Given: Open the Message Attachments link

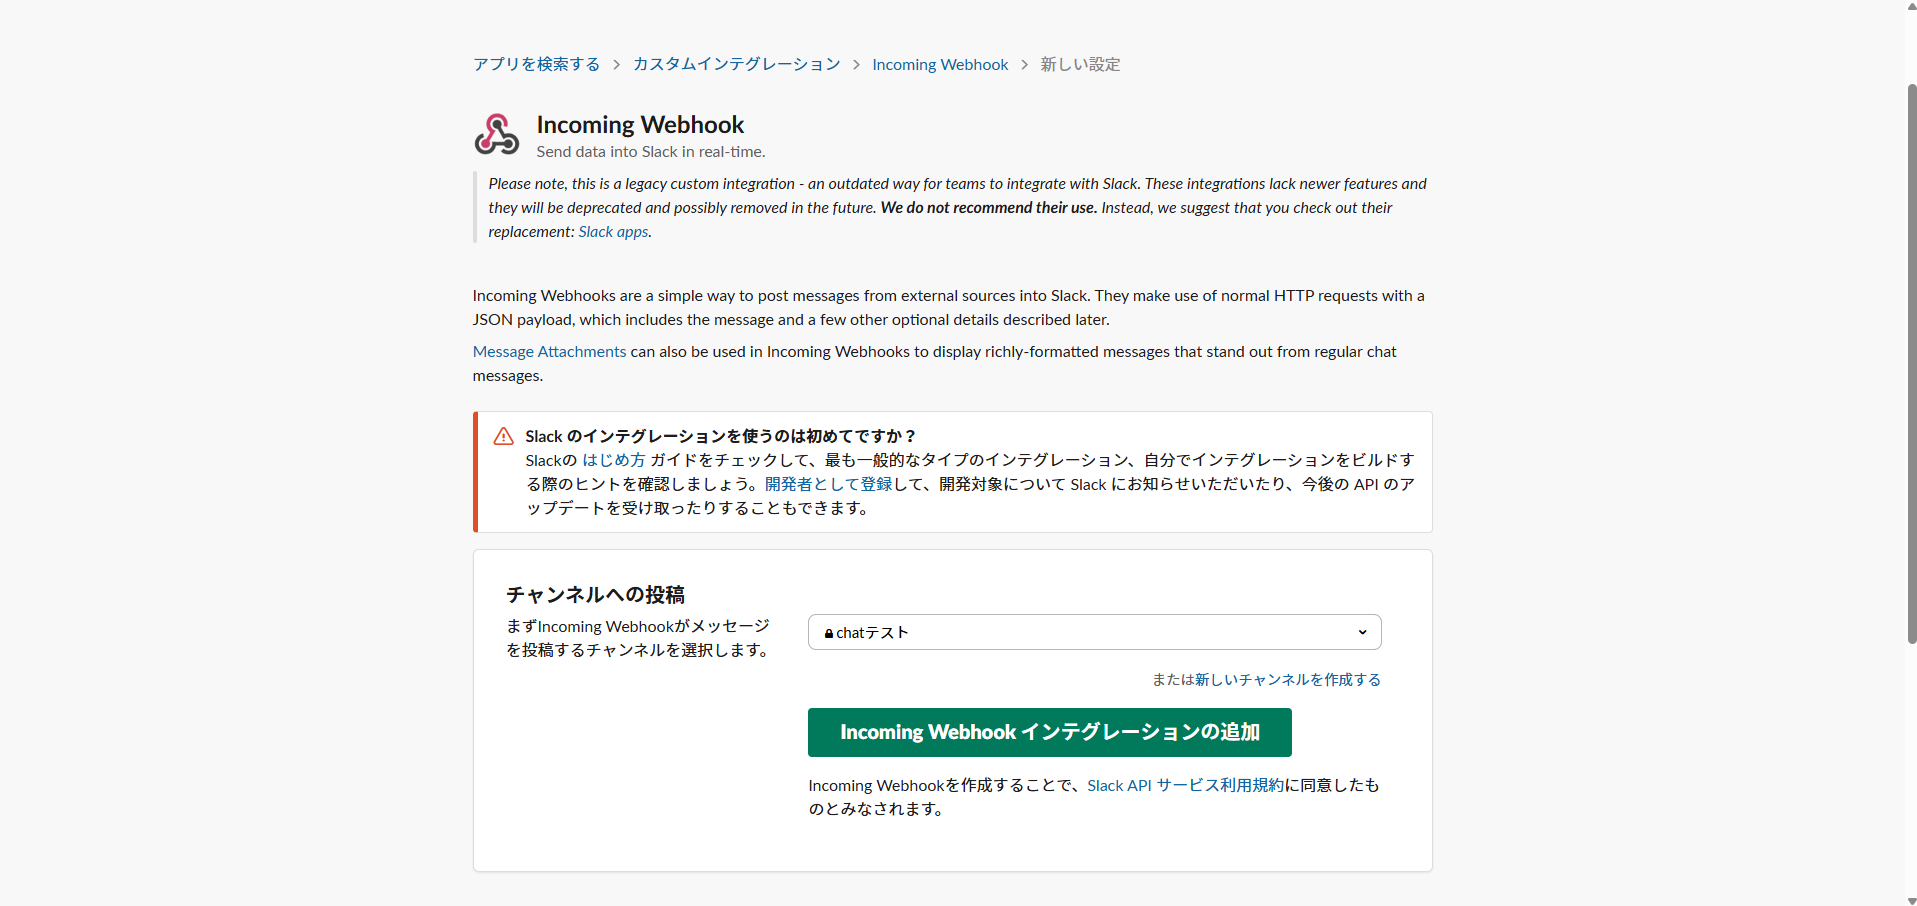Looking at the screenshot, I should (x=549, y=351).
